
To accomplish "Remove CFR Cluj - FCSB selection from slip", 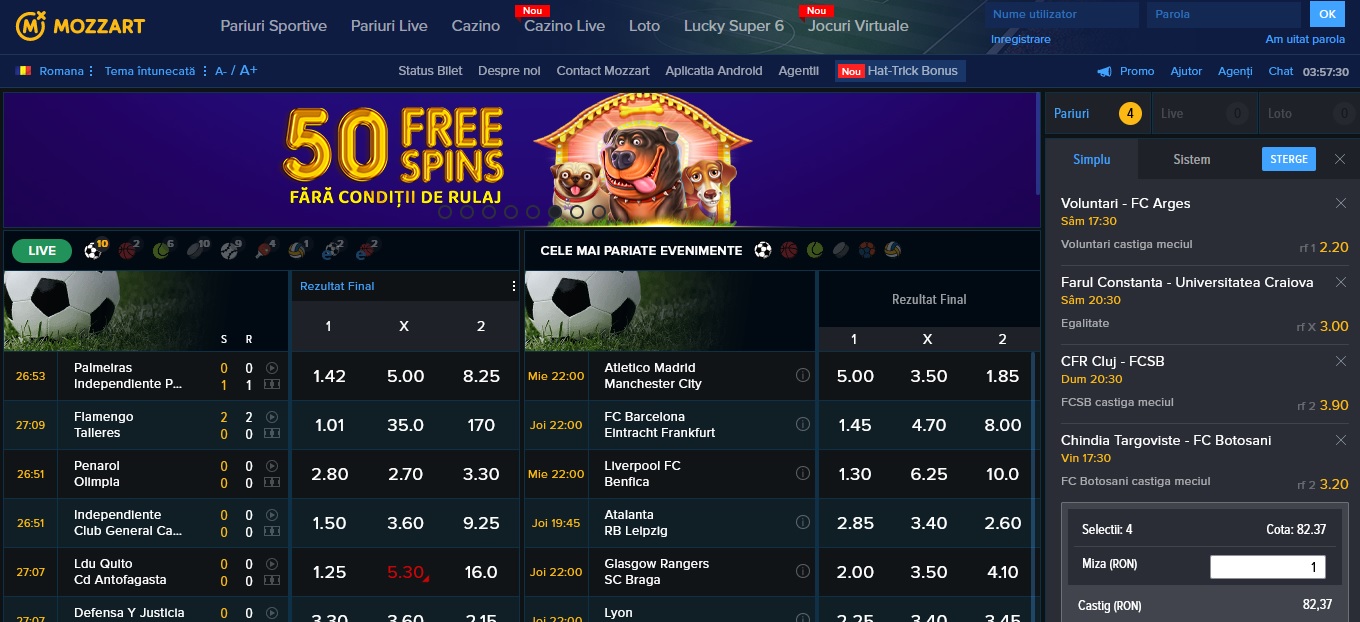I will tap(1341, 361).
